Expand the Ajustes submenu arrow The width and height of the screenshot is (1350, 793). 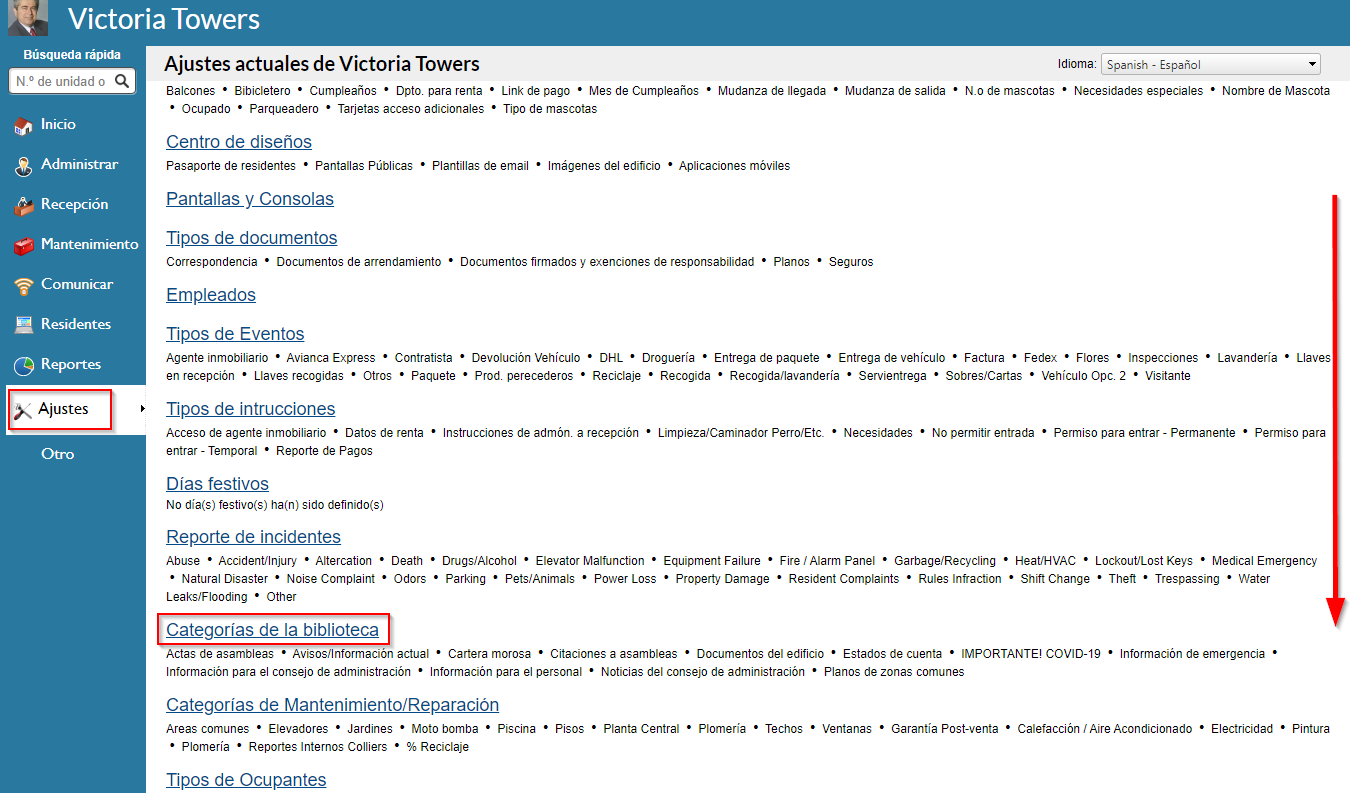[x=142, y=409]
